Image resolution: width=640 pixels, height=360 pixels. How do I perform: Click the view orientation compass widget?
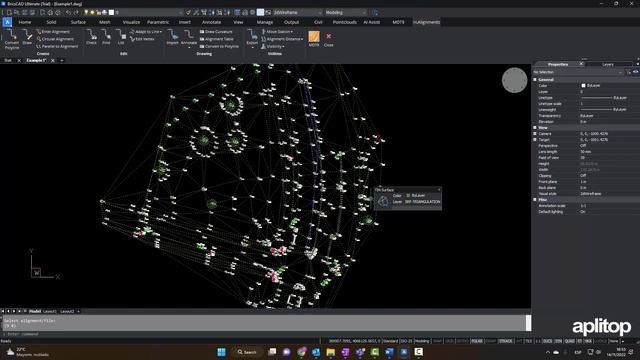(514, 80)
